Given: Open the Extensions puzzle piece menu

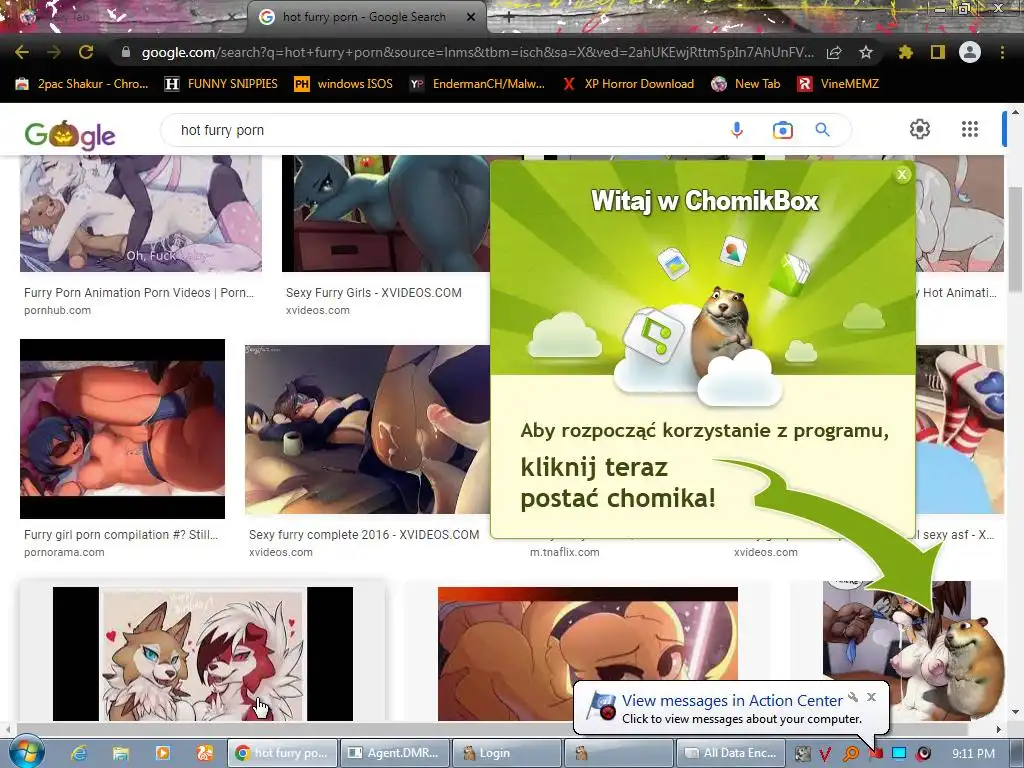Looking at the screenshot, I should tap(905, 52).
